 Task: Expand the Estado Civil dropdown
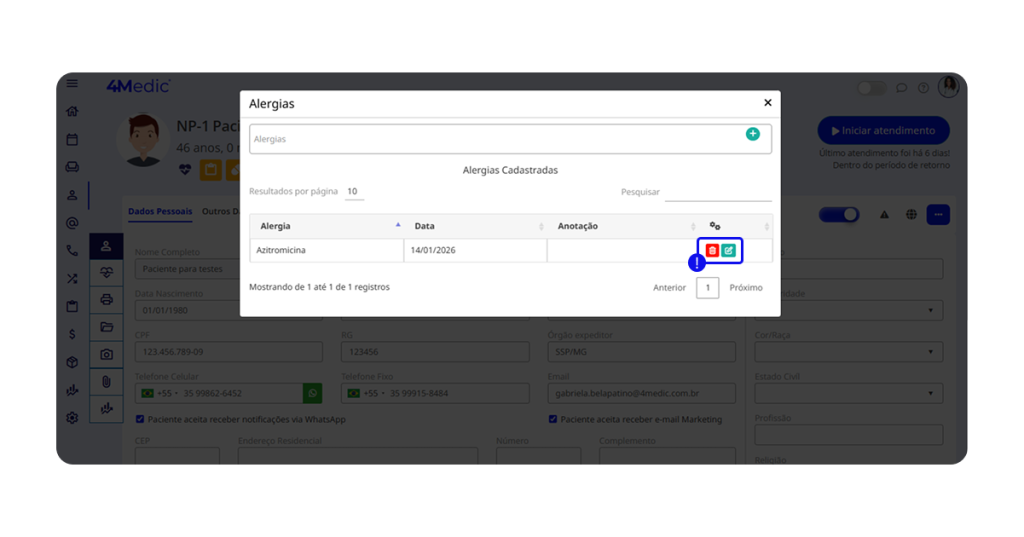(x=848, y=393)
